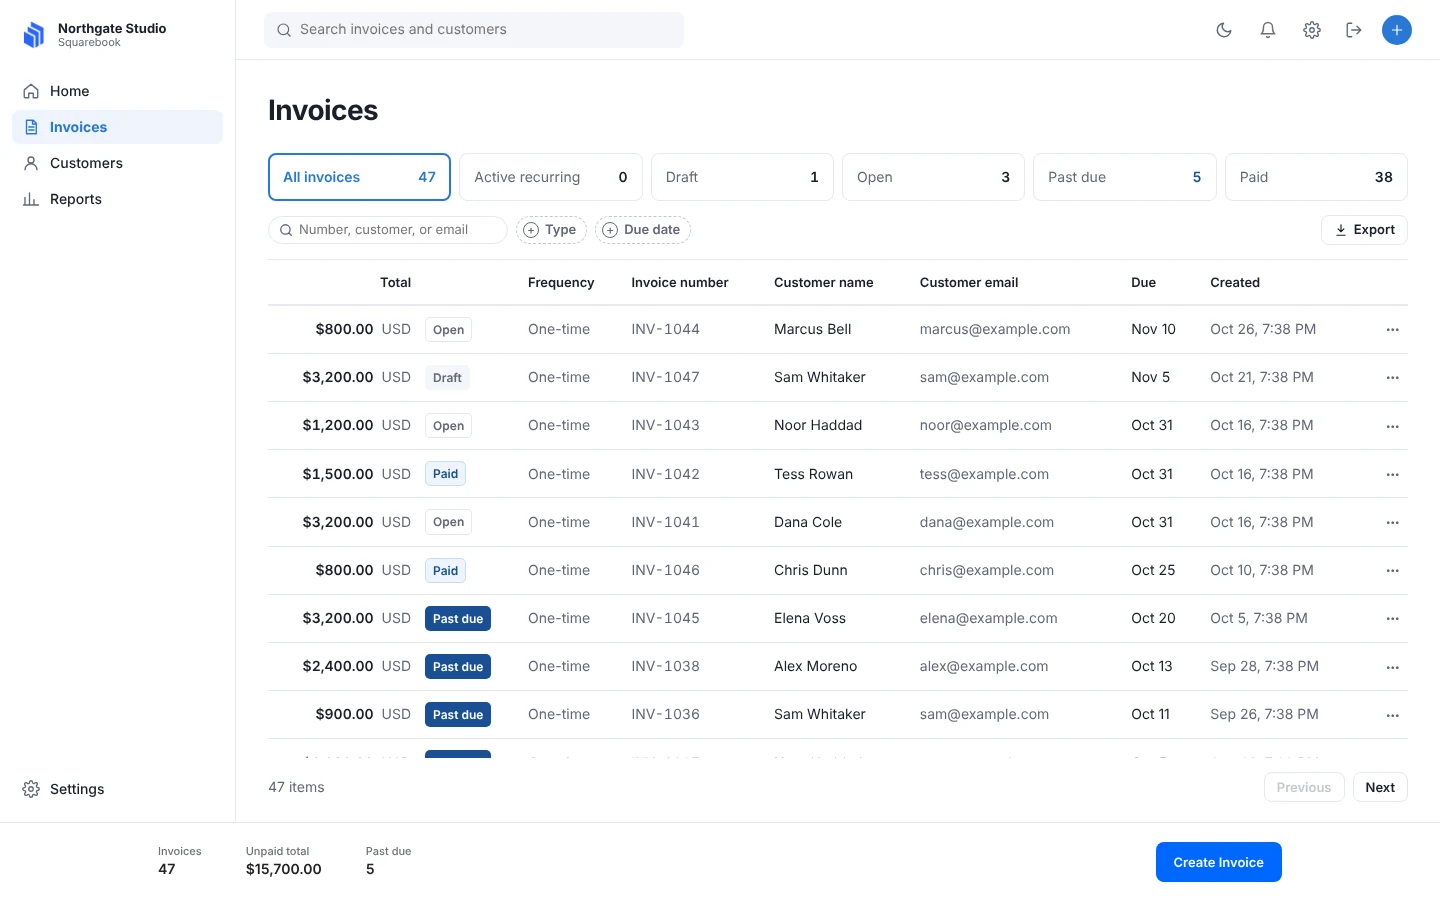Toggle dark mode moon icon
The width and height of the screenshot is (1440, 900).
click(x=1224, y=30)
